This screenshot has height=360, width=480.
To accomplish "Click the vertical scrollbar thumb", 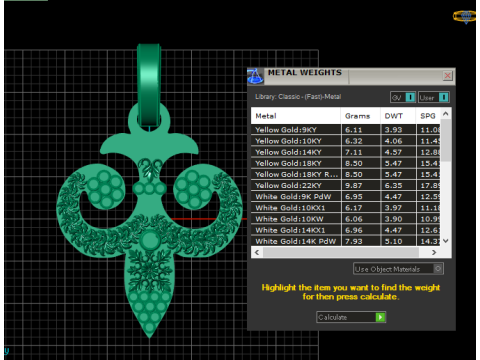I will pyautogui.click(x=446, y=141).
